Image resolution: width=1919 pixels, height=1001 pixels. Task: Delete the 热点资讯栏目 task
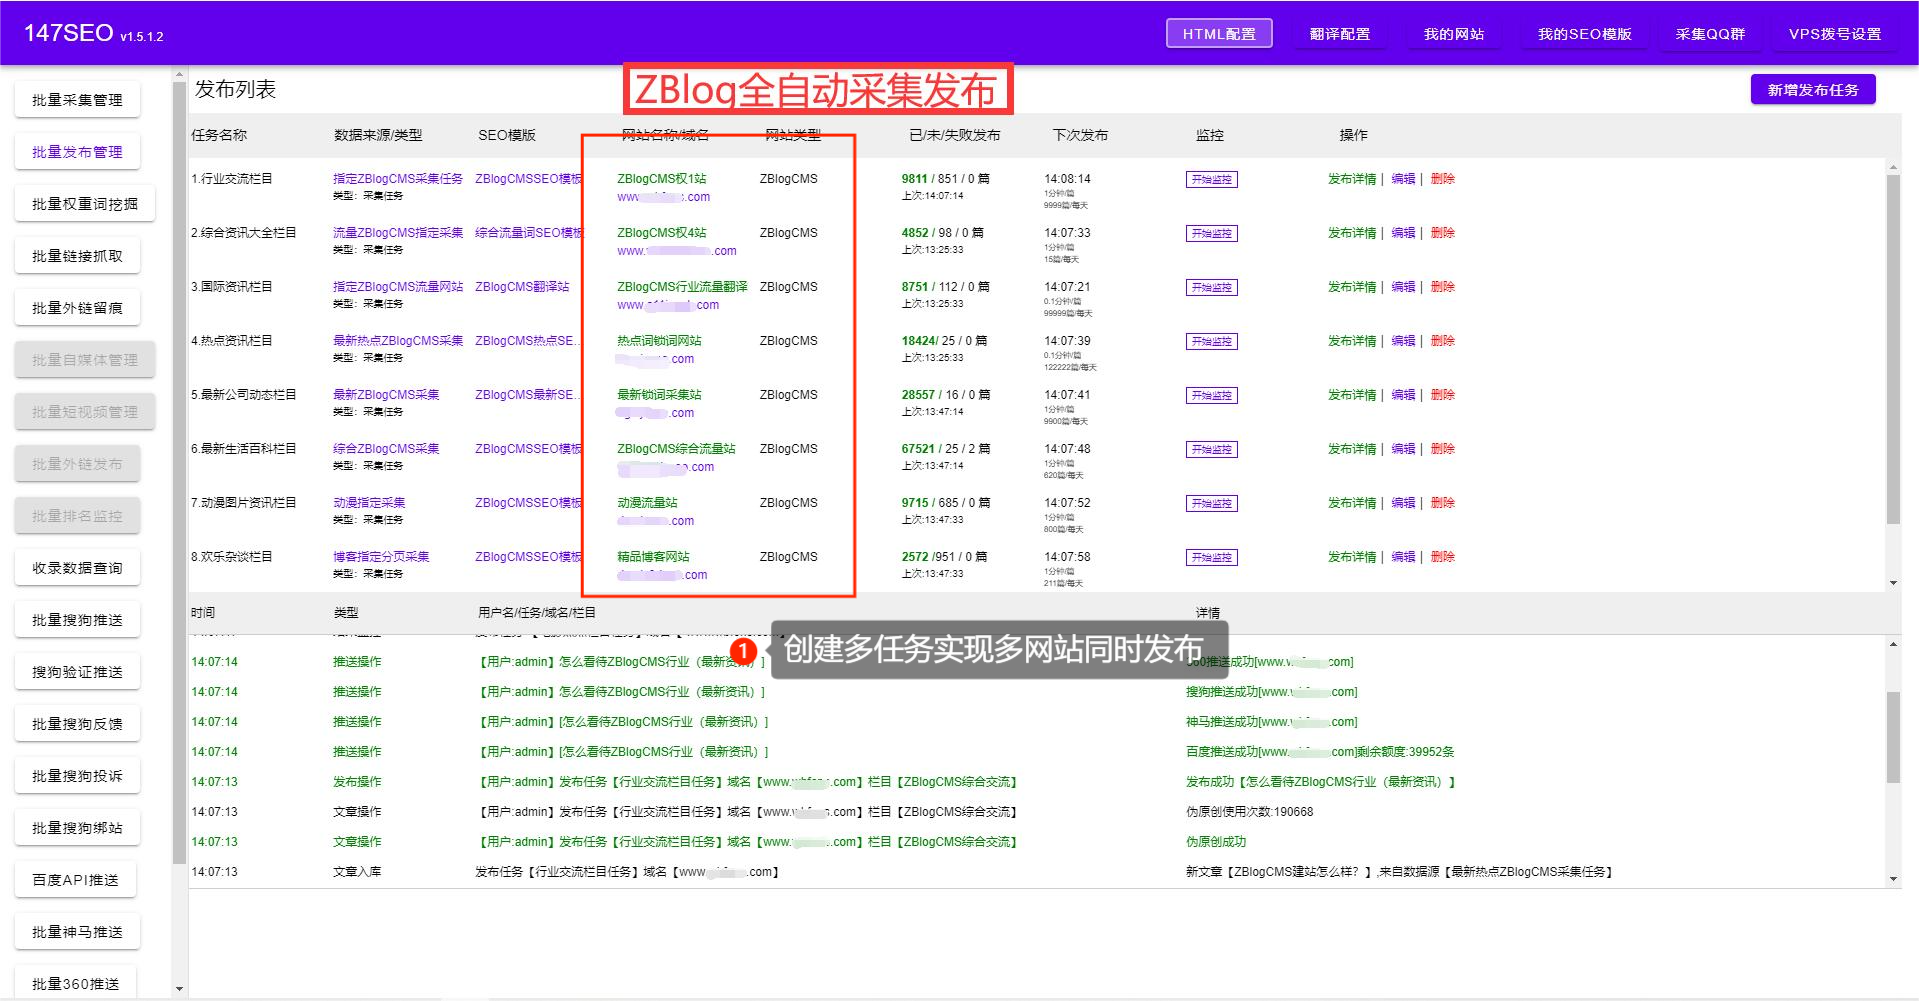1442,341
